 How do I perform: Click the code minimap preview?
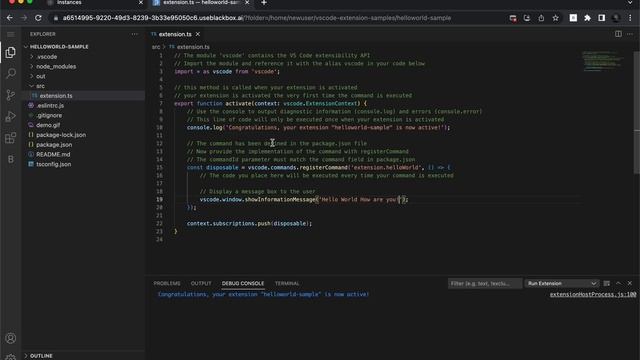pos(602,61)
